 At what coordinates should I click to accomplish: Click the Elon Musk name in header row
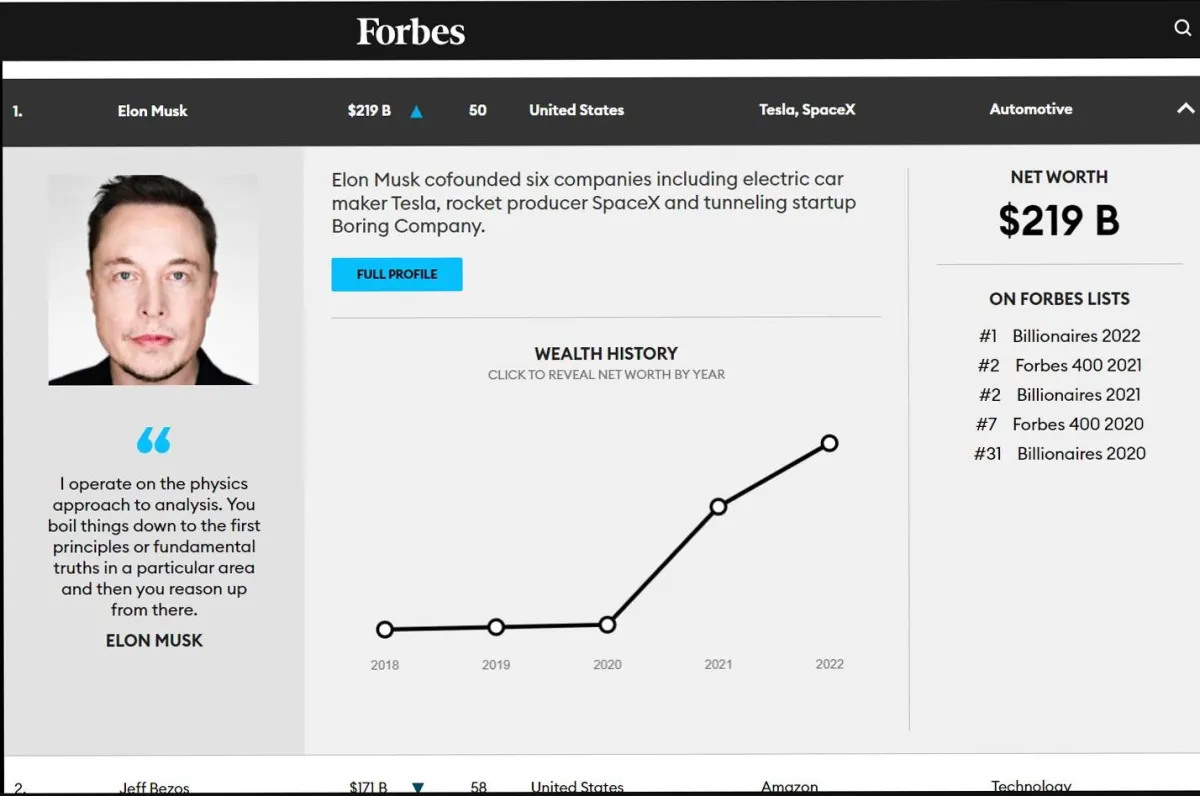152,111
